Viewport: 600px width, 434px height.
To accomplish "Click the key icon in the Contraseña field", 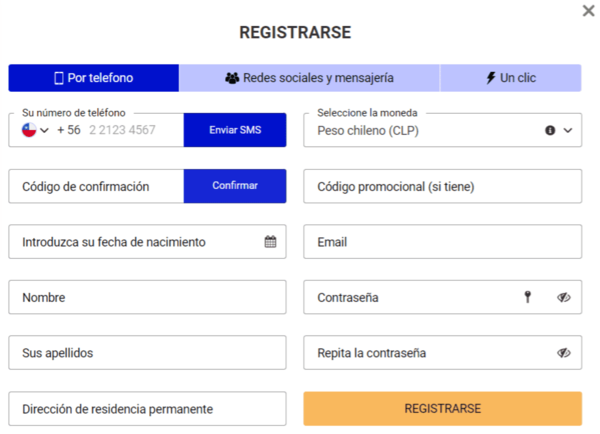I will pos(528,297).
